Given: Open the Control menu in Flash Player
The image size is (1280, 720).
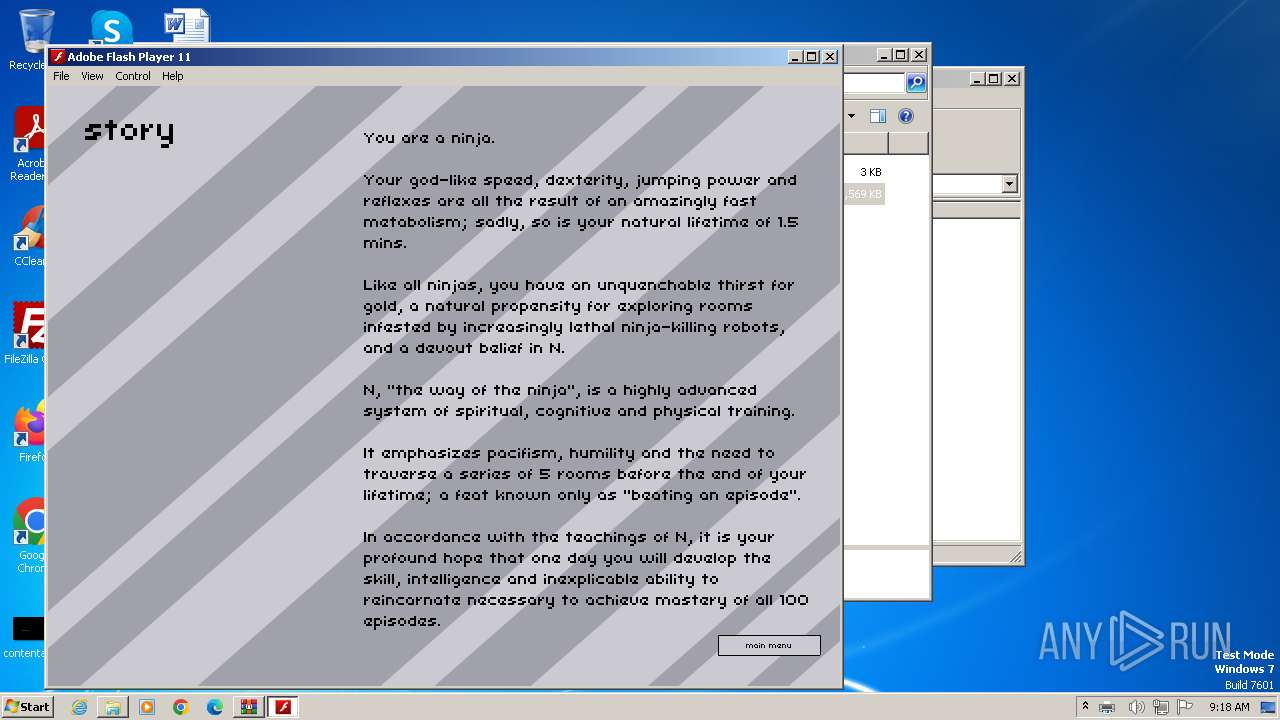Looking at the screenshot, I should [x=133, y=76].
